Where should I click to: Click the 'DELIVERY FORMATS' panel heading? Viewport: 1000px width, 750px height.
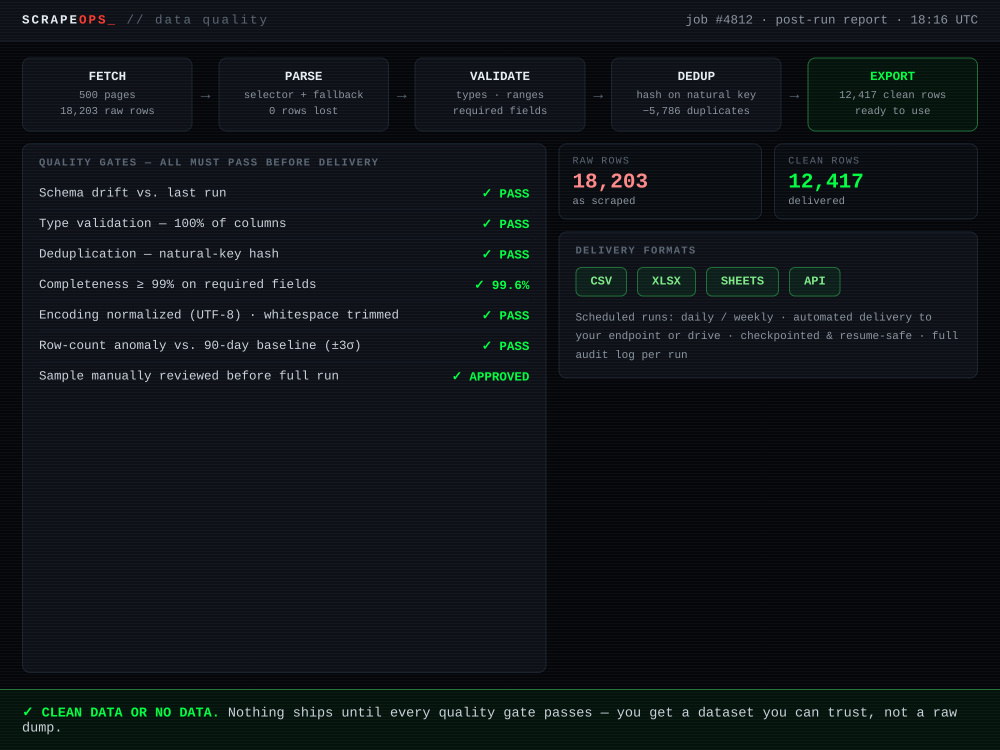(635, 250)
